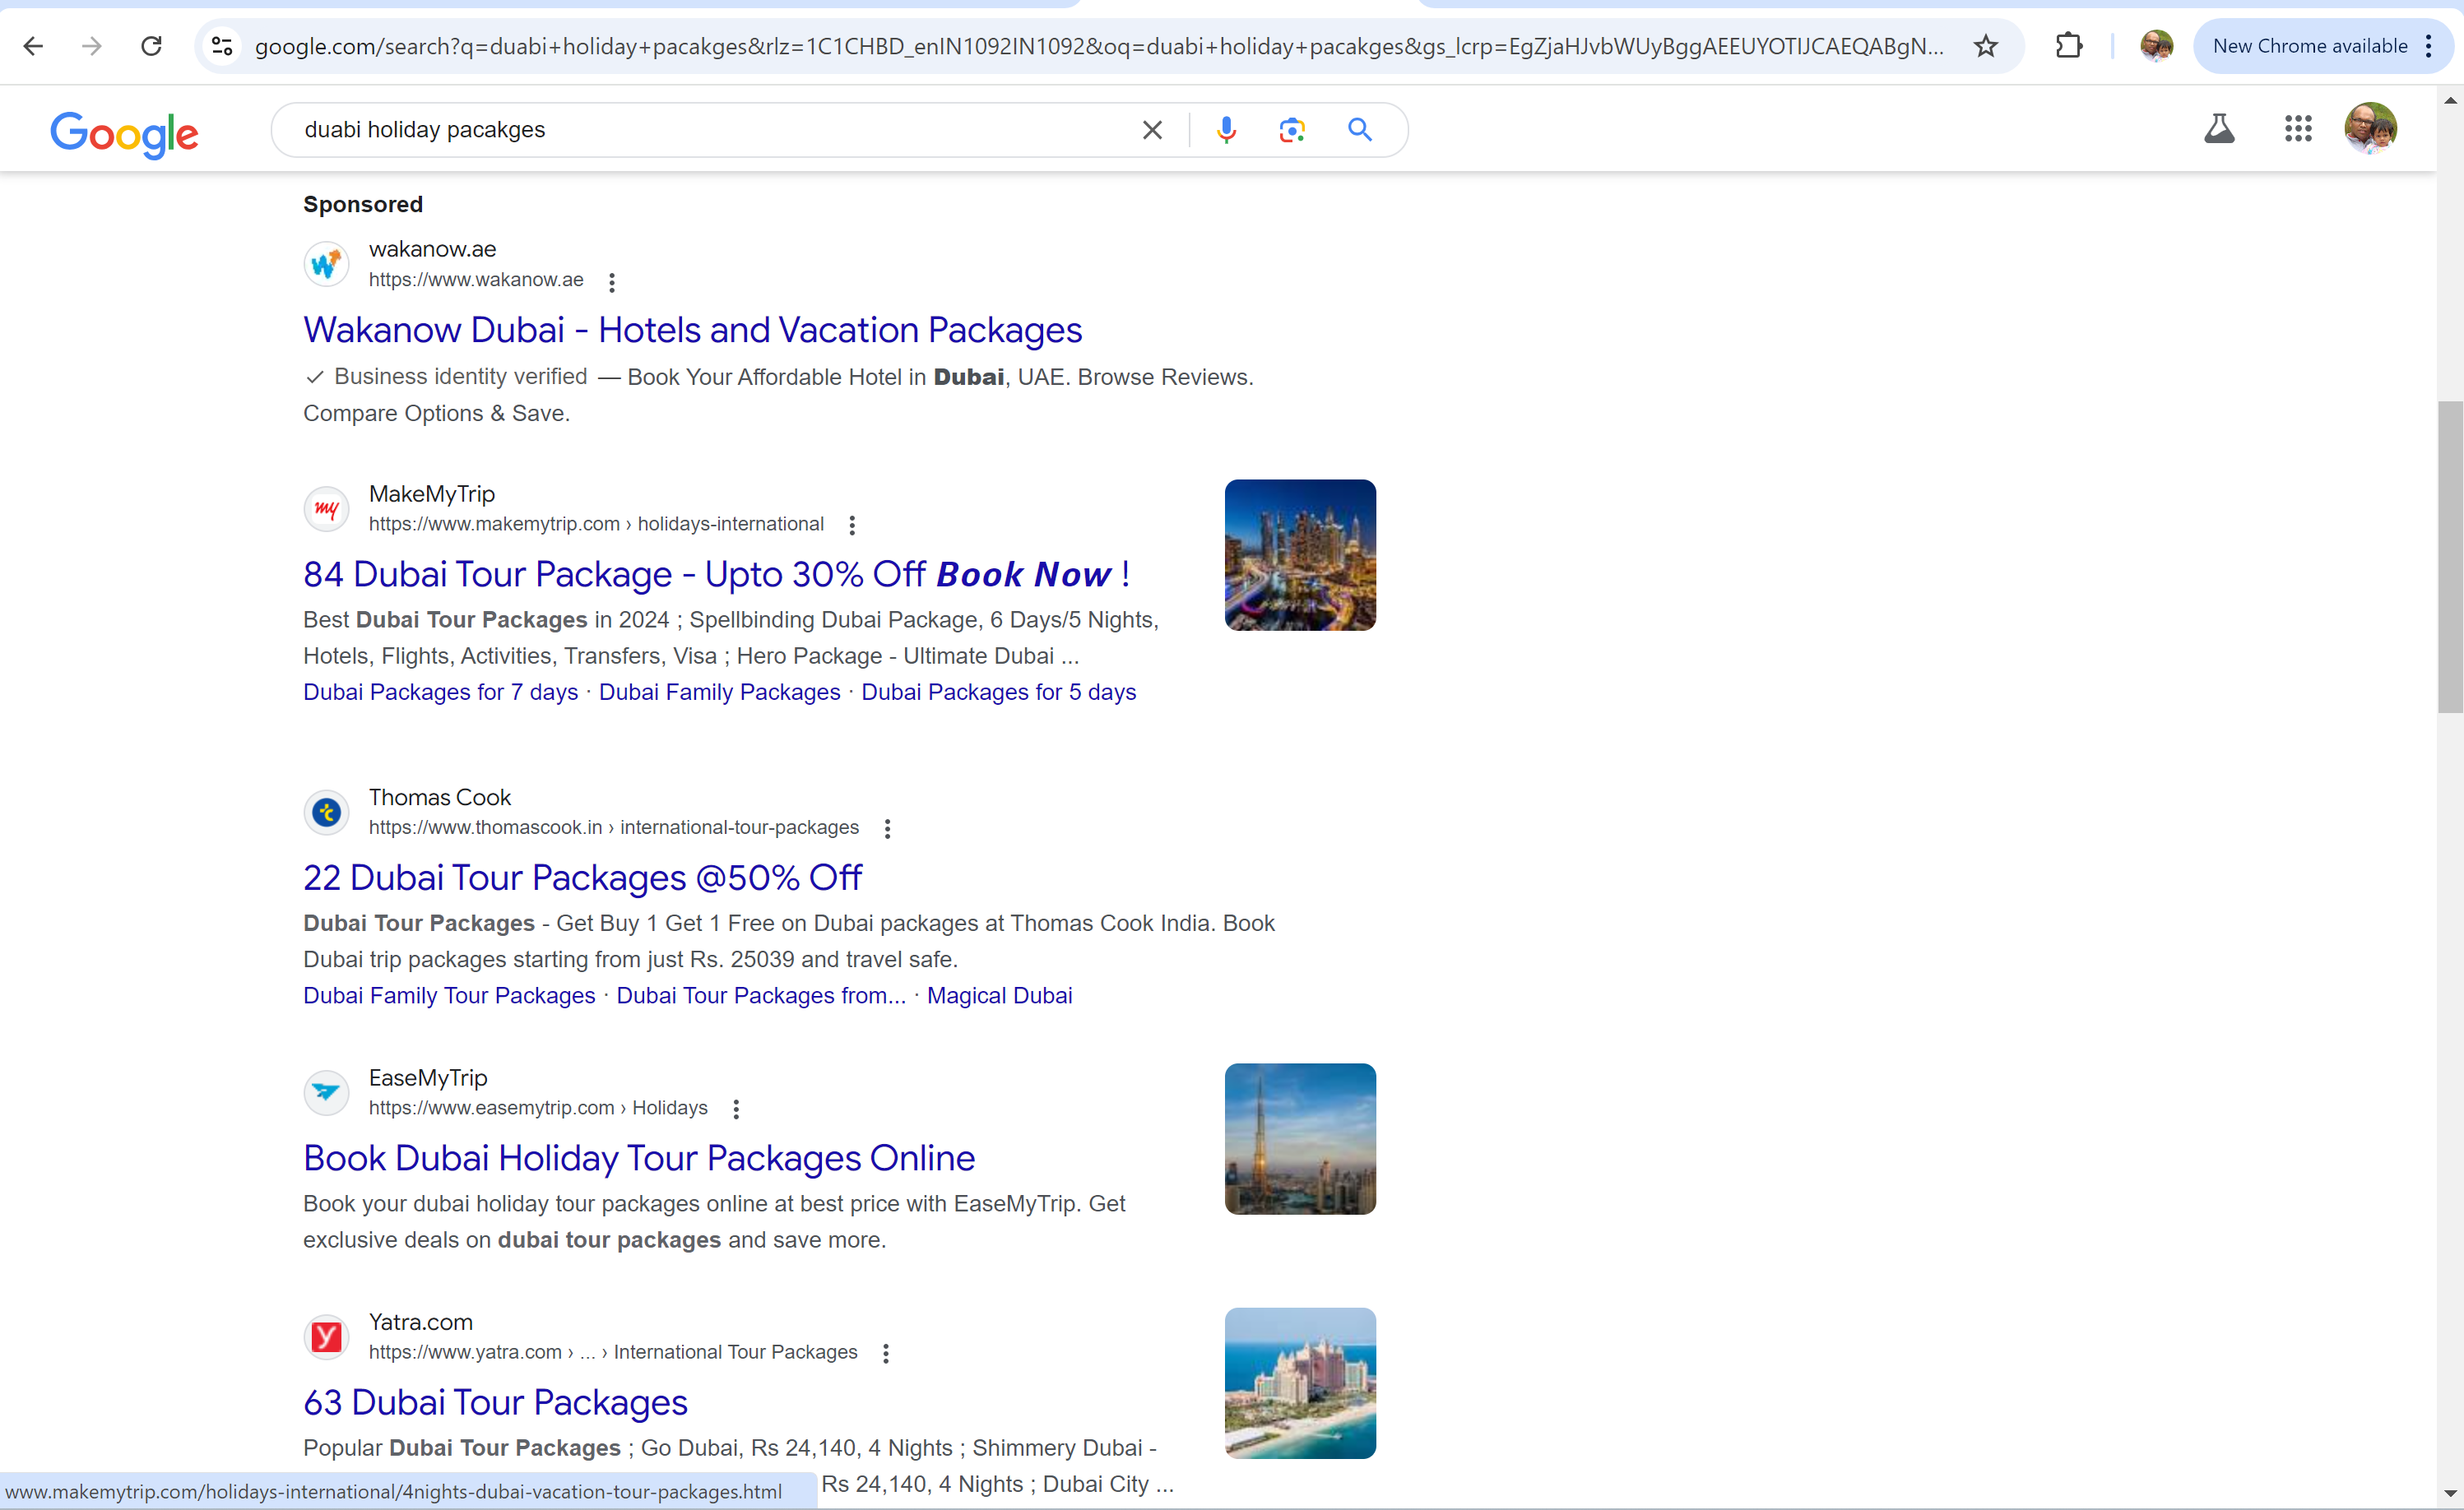Reload the current page
The width and height of the screenshot is (2464, 1510).
pos(151,46)
